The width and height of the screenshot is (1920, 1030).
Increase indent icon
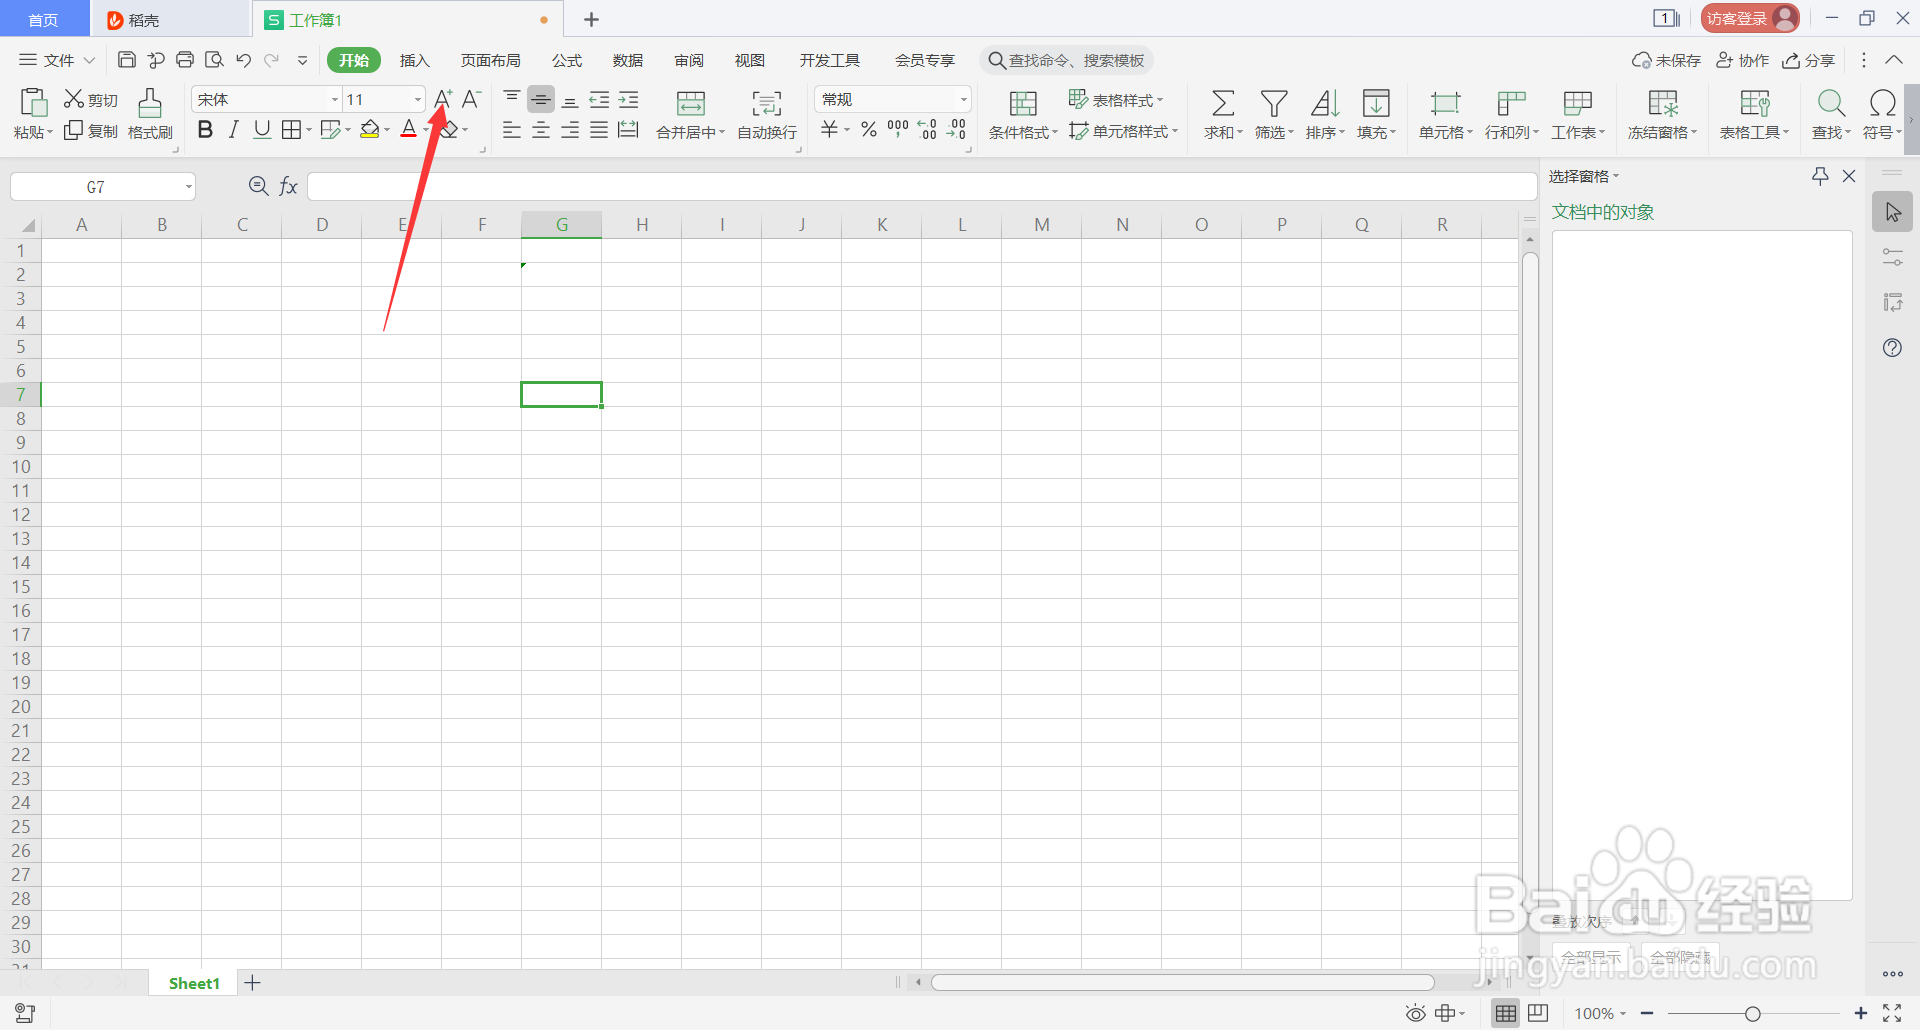point(628,99)
